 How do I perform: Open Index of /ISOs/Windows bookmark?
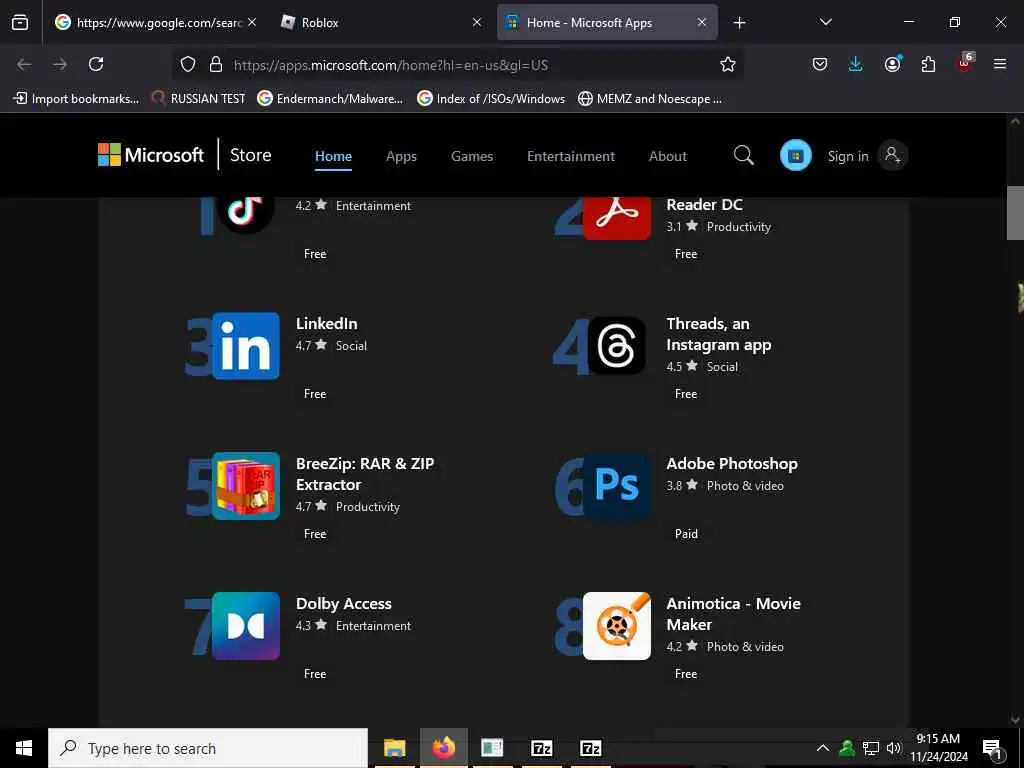[491, 99]
